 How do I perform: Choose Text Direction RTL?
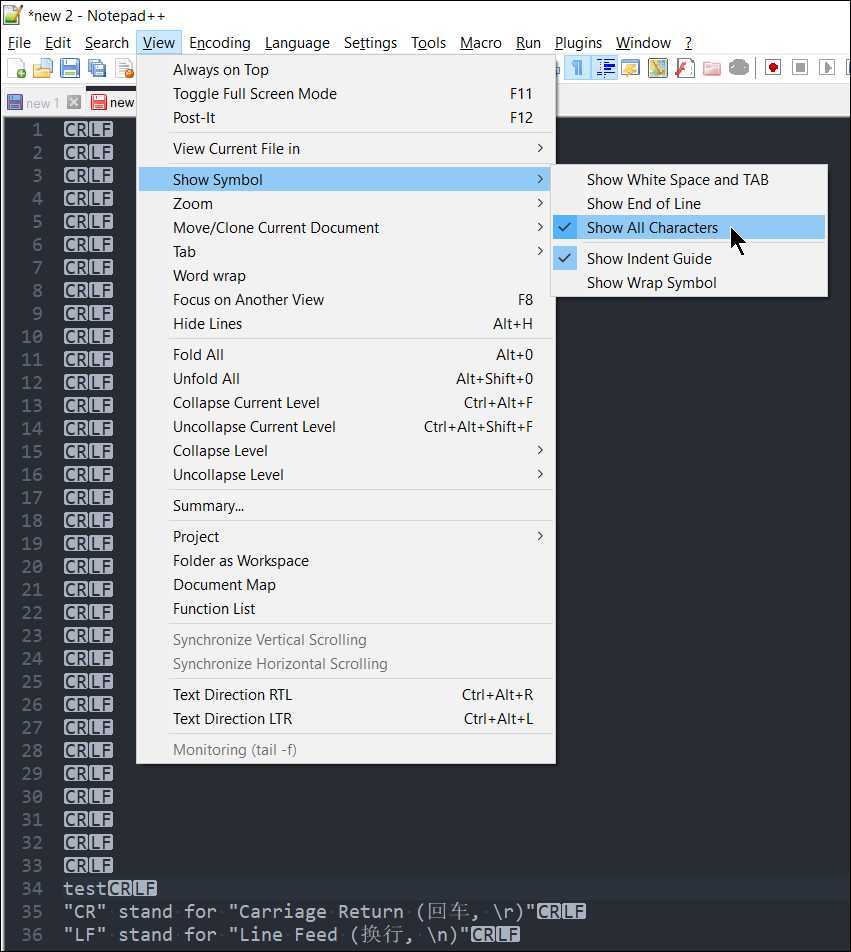(346, 695)
